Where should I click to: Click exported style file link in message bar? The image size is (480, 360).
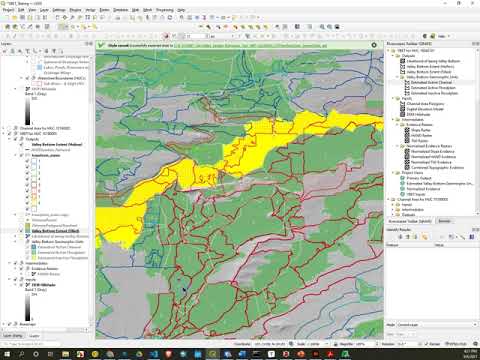pyautogui.click(x=250, y=45)
